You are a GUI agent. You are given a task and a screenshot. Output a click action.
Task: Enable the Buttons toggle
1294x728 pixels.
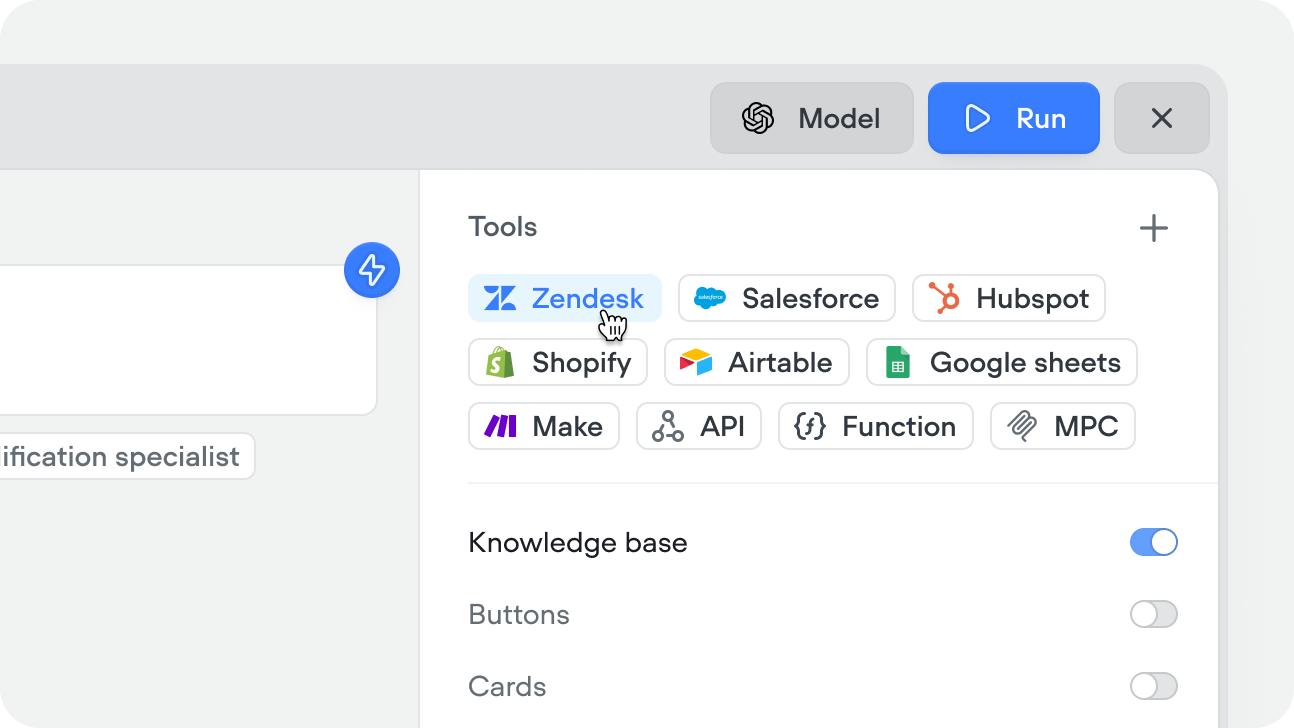pos(1153,614)
